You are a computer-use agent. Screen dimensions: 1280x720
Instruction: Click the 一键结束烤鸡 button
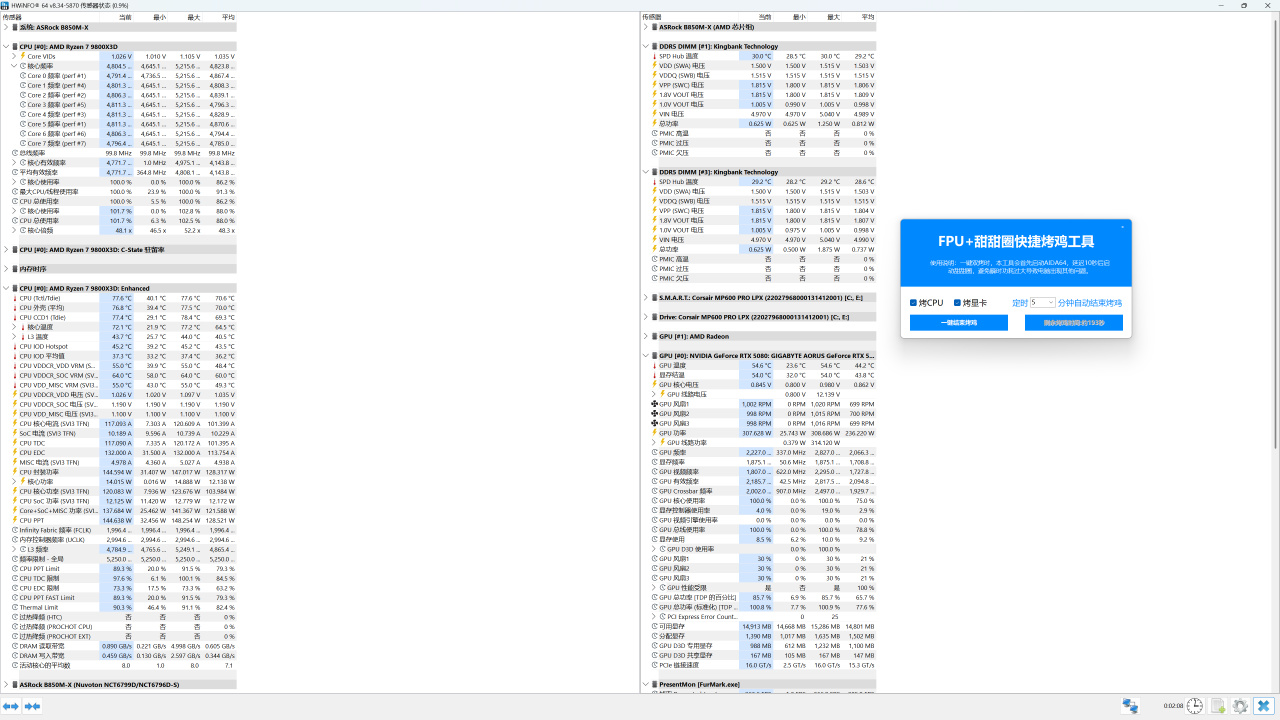pos(958,323)
